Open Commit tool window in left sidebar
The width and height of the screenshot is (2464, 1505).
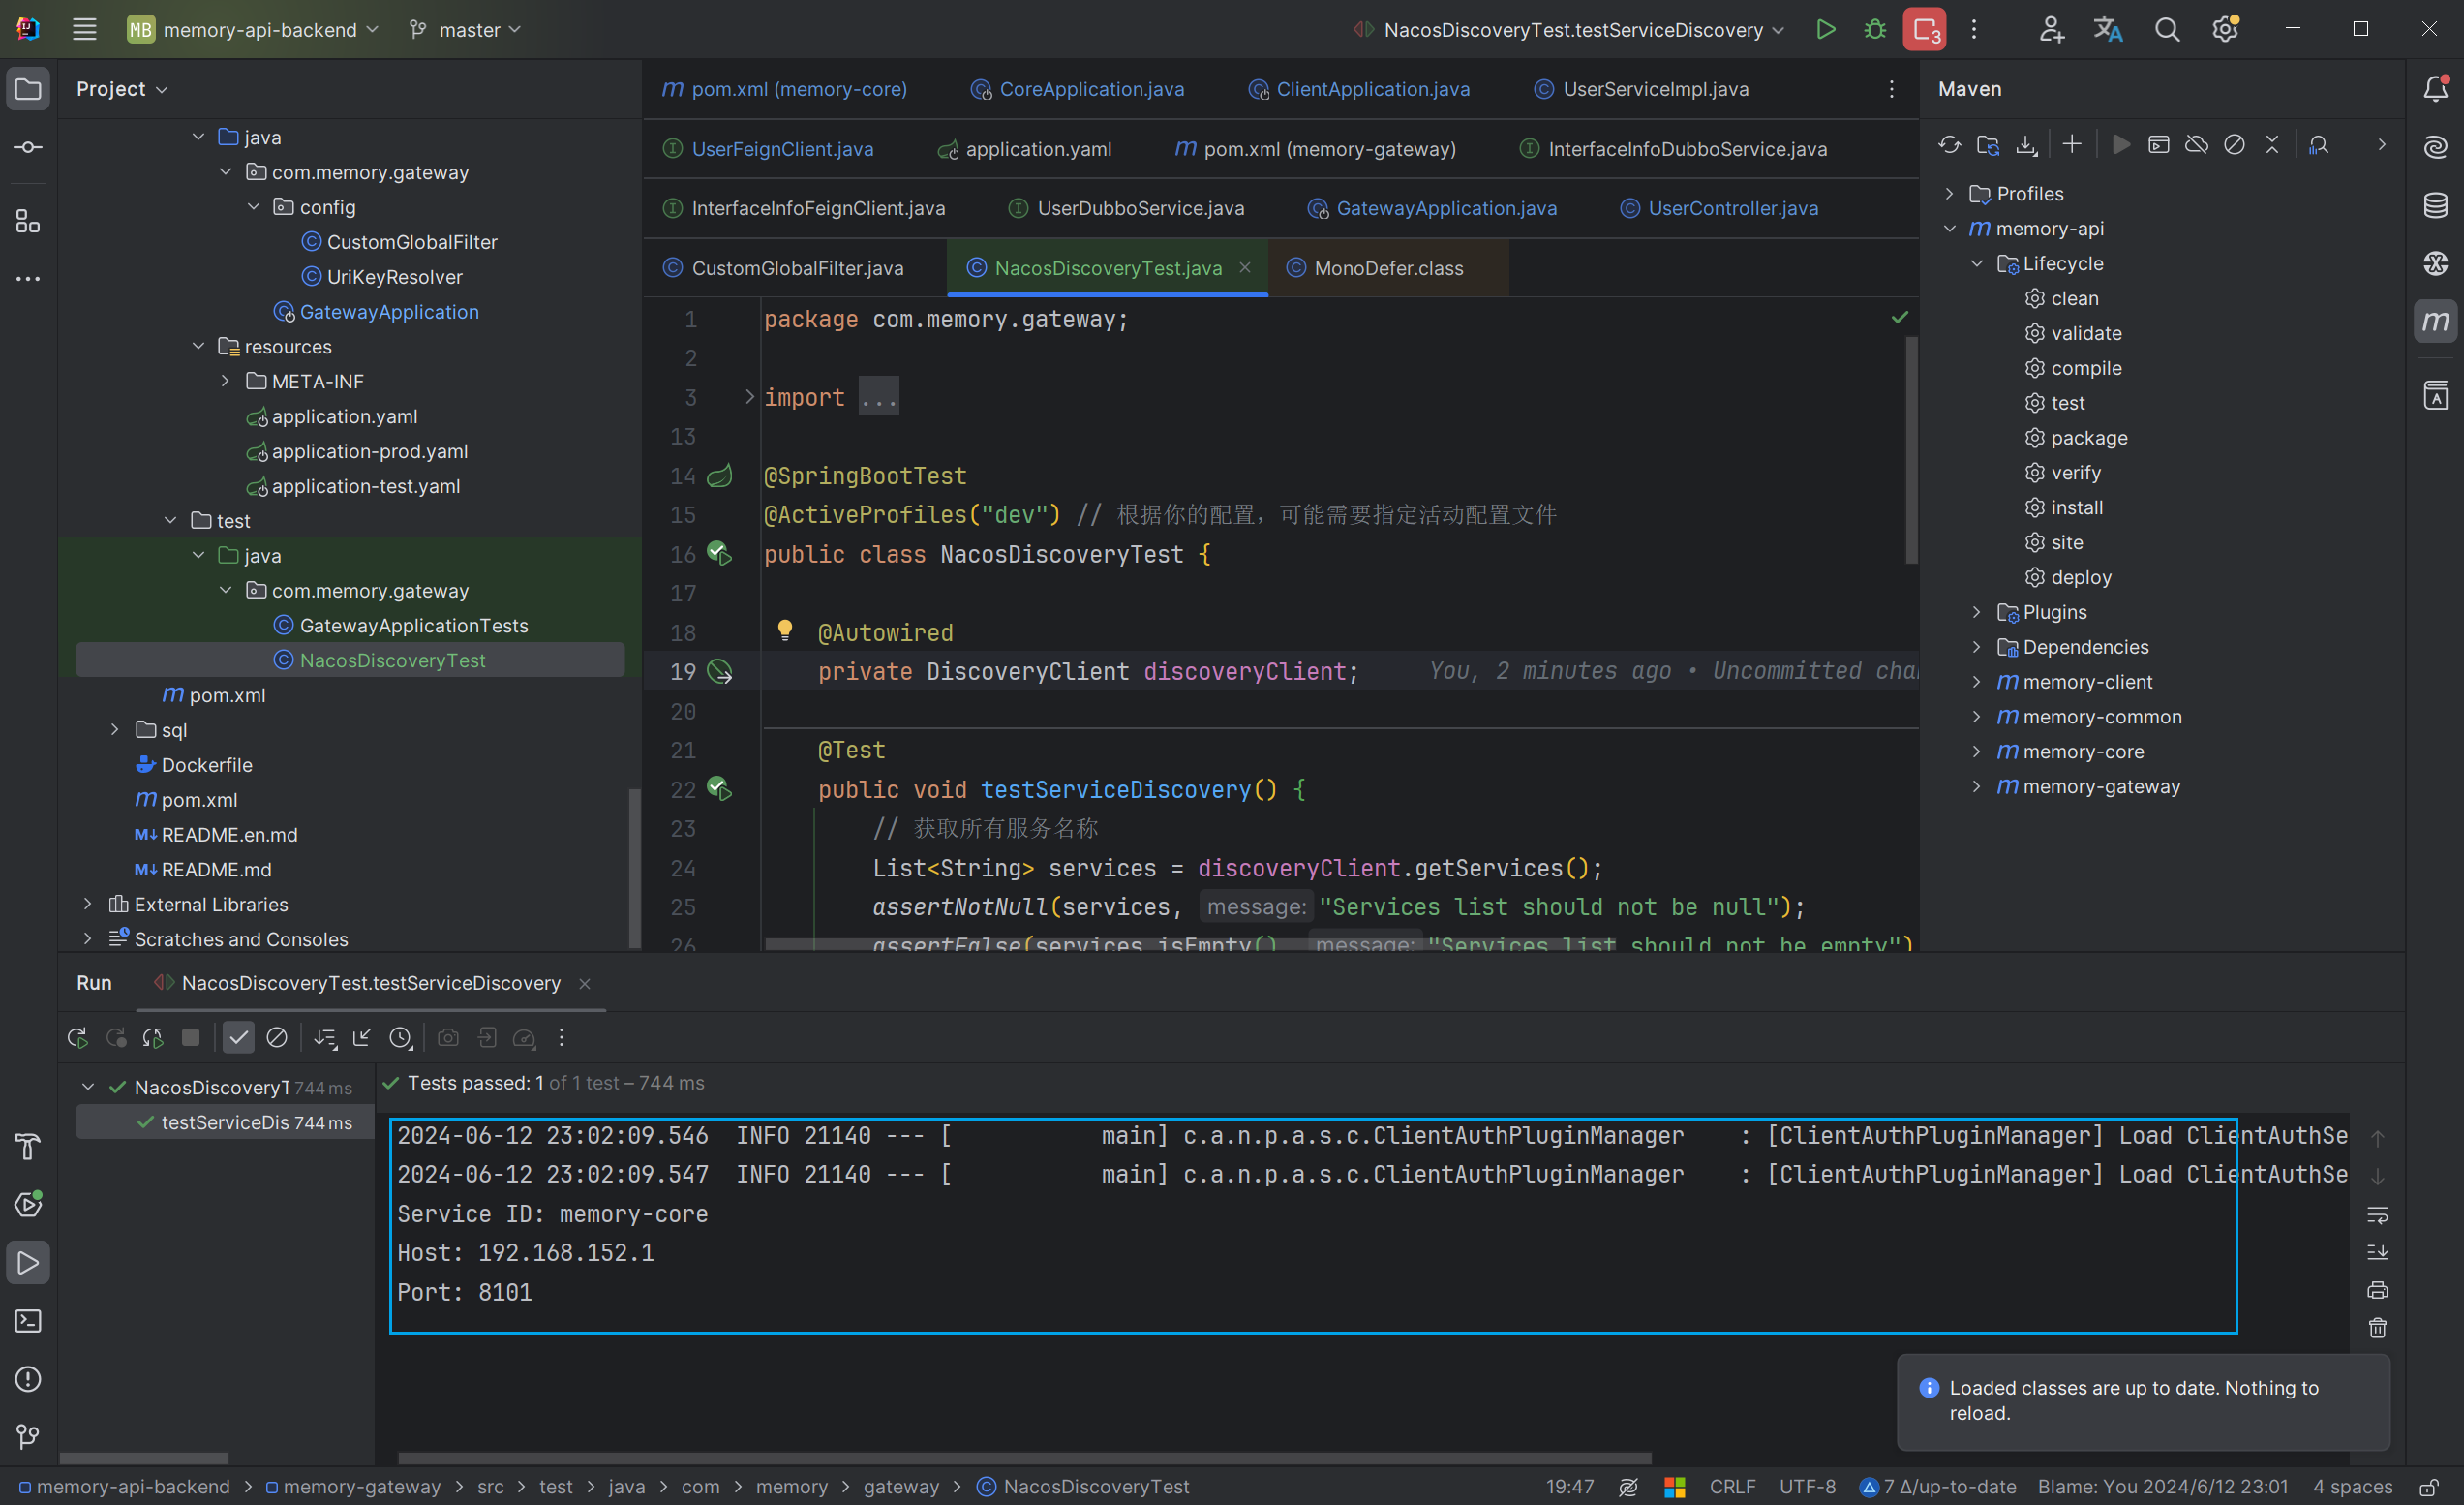tap(28, 147)
